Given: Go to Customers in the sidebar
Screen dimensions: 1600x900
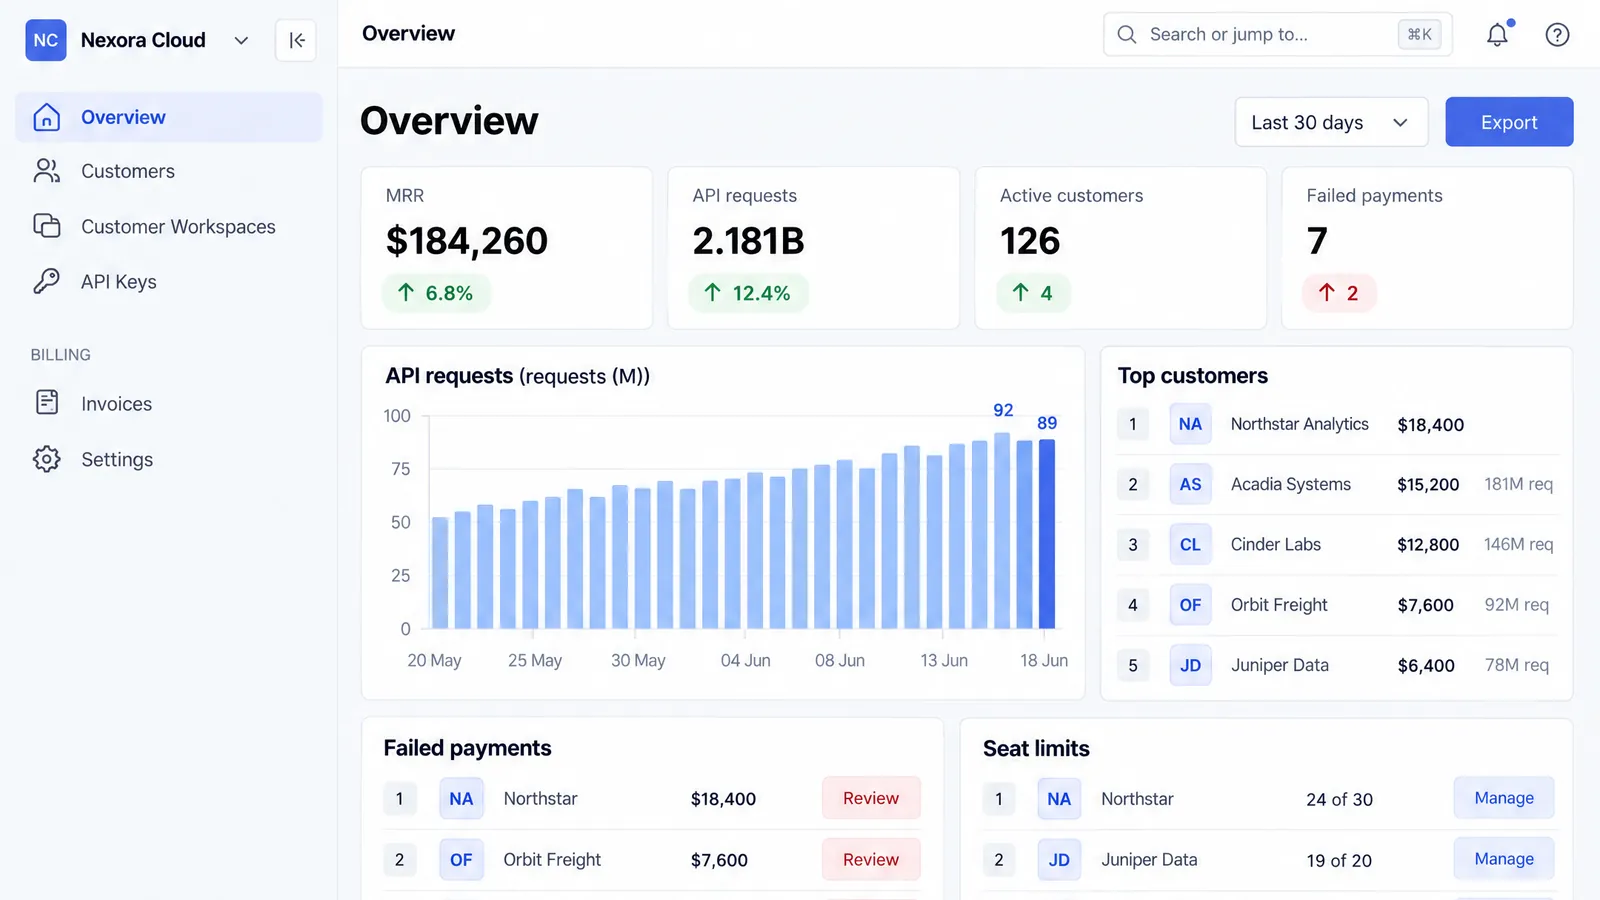Looking at the screenshot, I should point(169,171).
